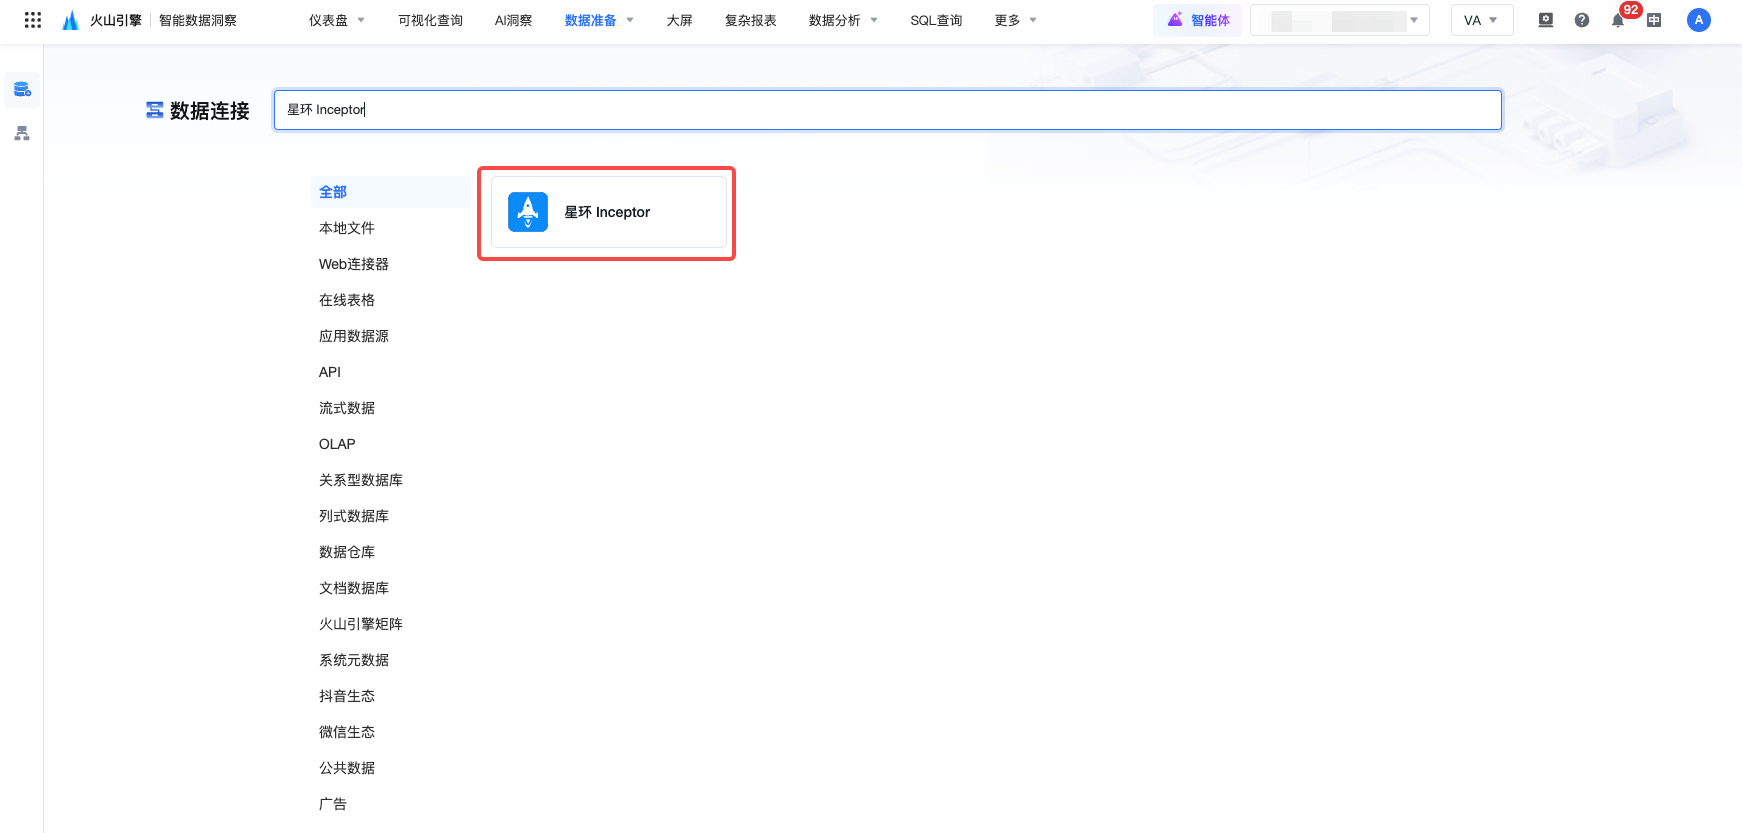Click in the data connection search field

[888, 110]
